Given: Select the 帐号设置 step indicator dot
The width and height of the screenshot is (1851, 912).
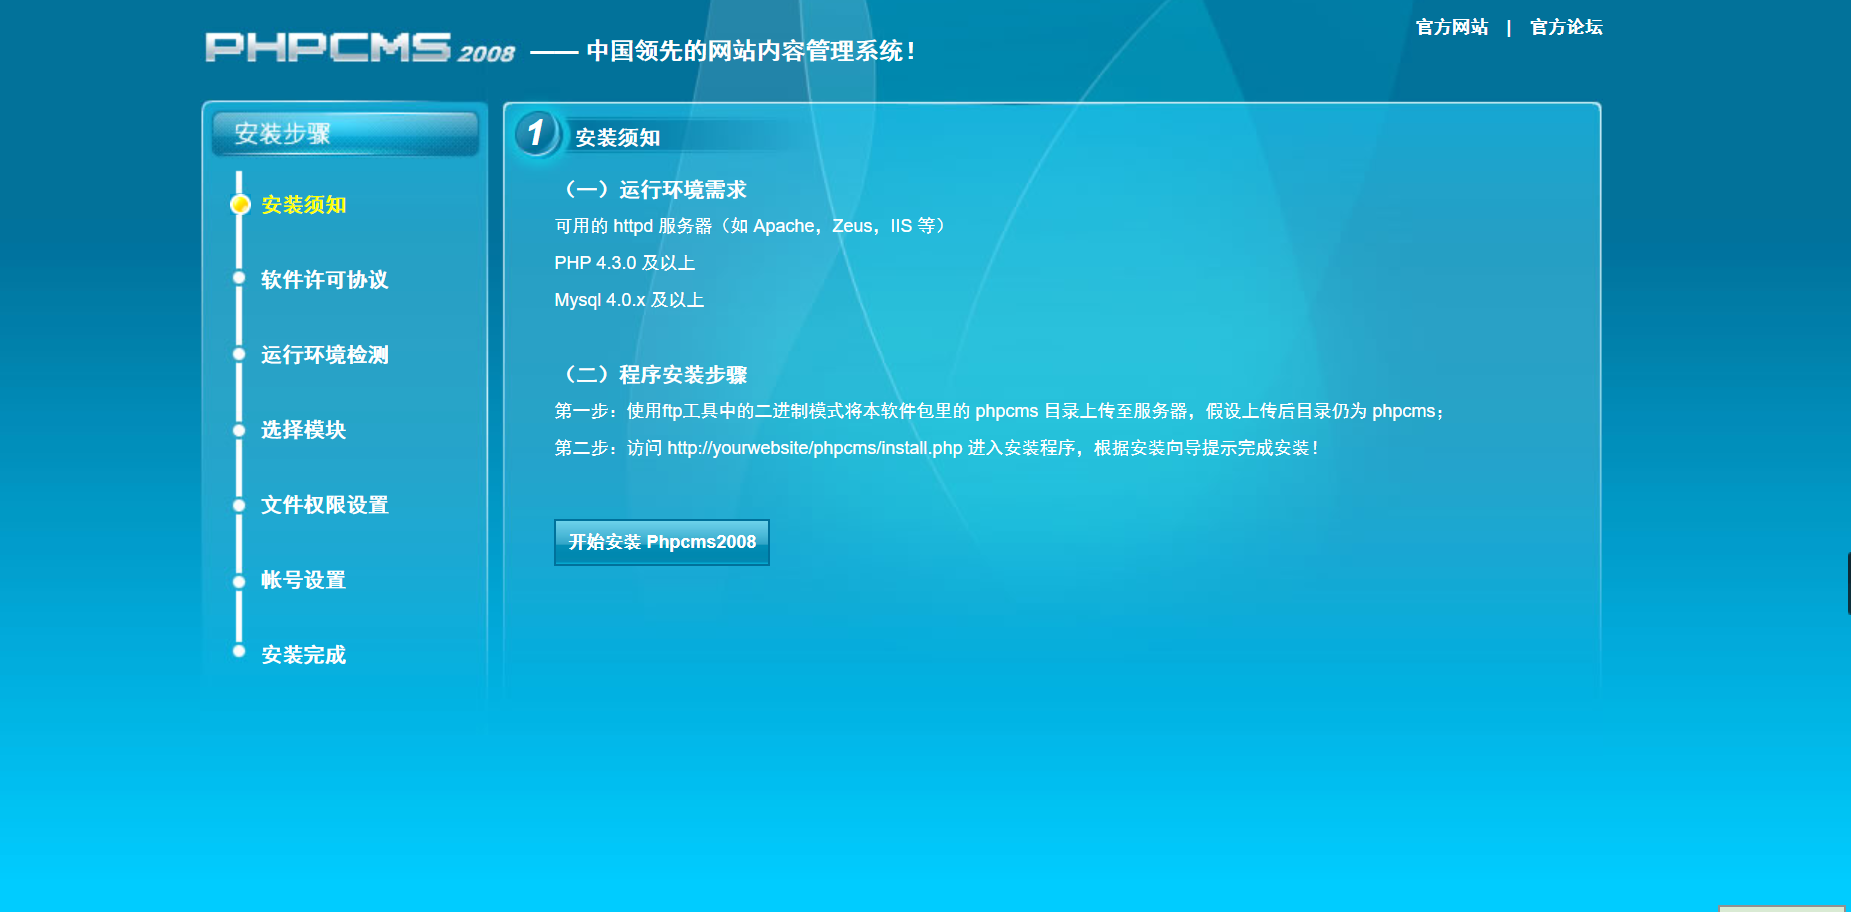Looking at the screenshot, I should pyautogui.click(x=238, y=579).
